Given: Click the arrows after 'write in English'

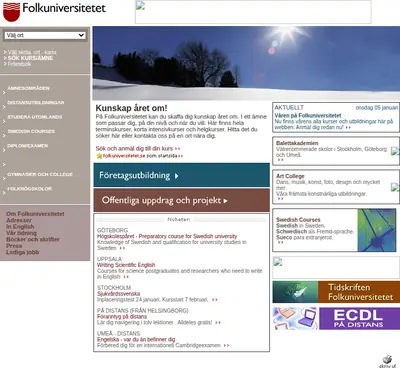Looking at the screenshot, I should [126, 277].
